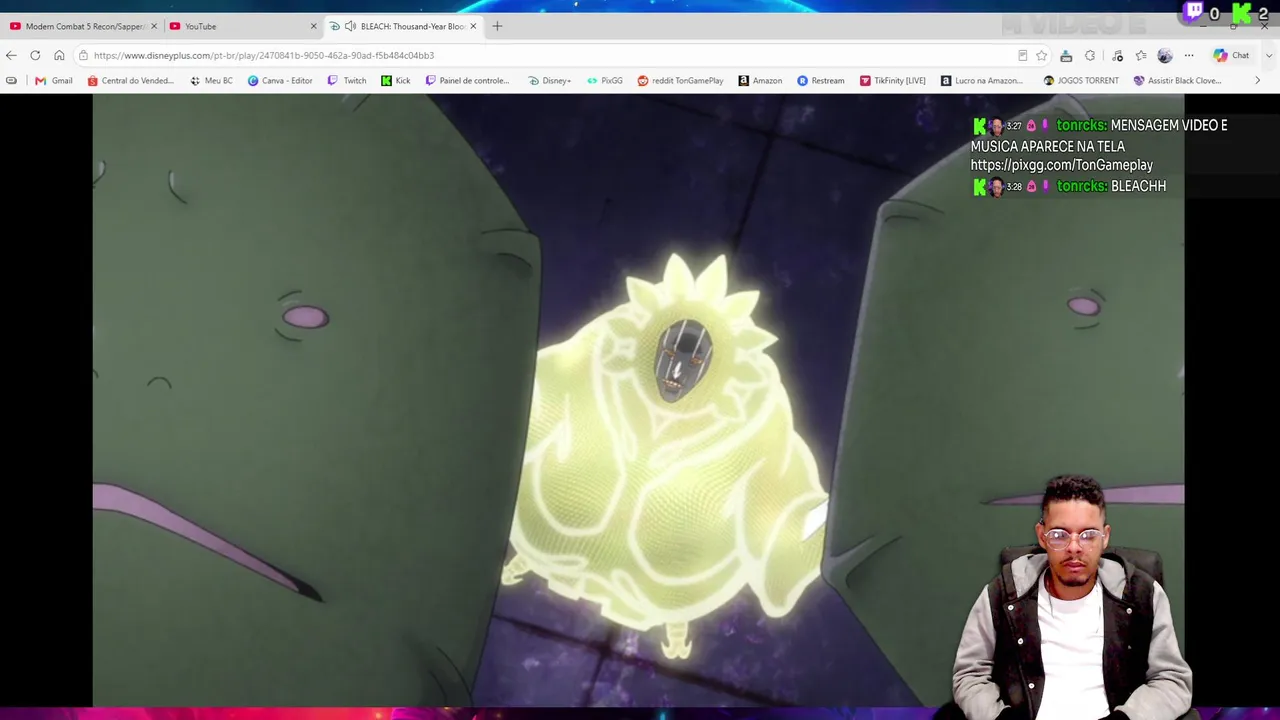Click the Kick viewer count icon overlay
Image resolution: width=1280 pixels, height=720 pixels.
1241,13
